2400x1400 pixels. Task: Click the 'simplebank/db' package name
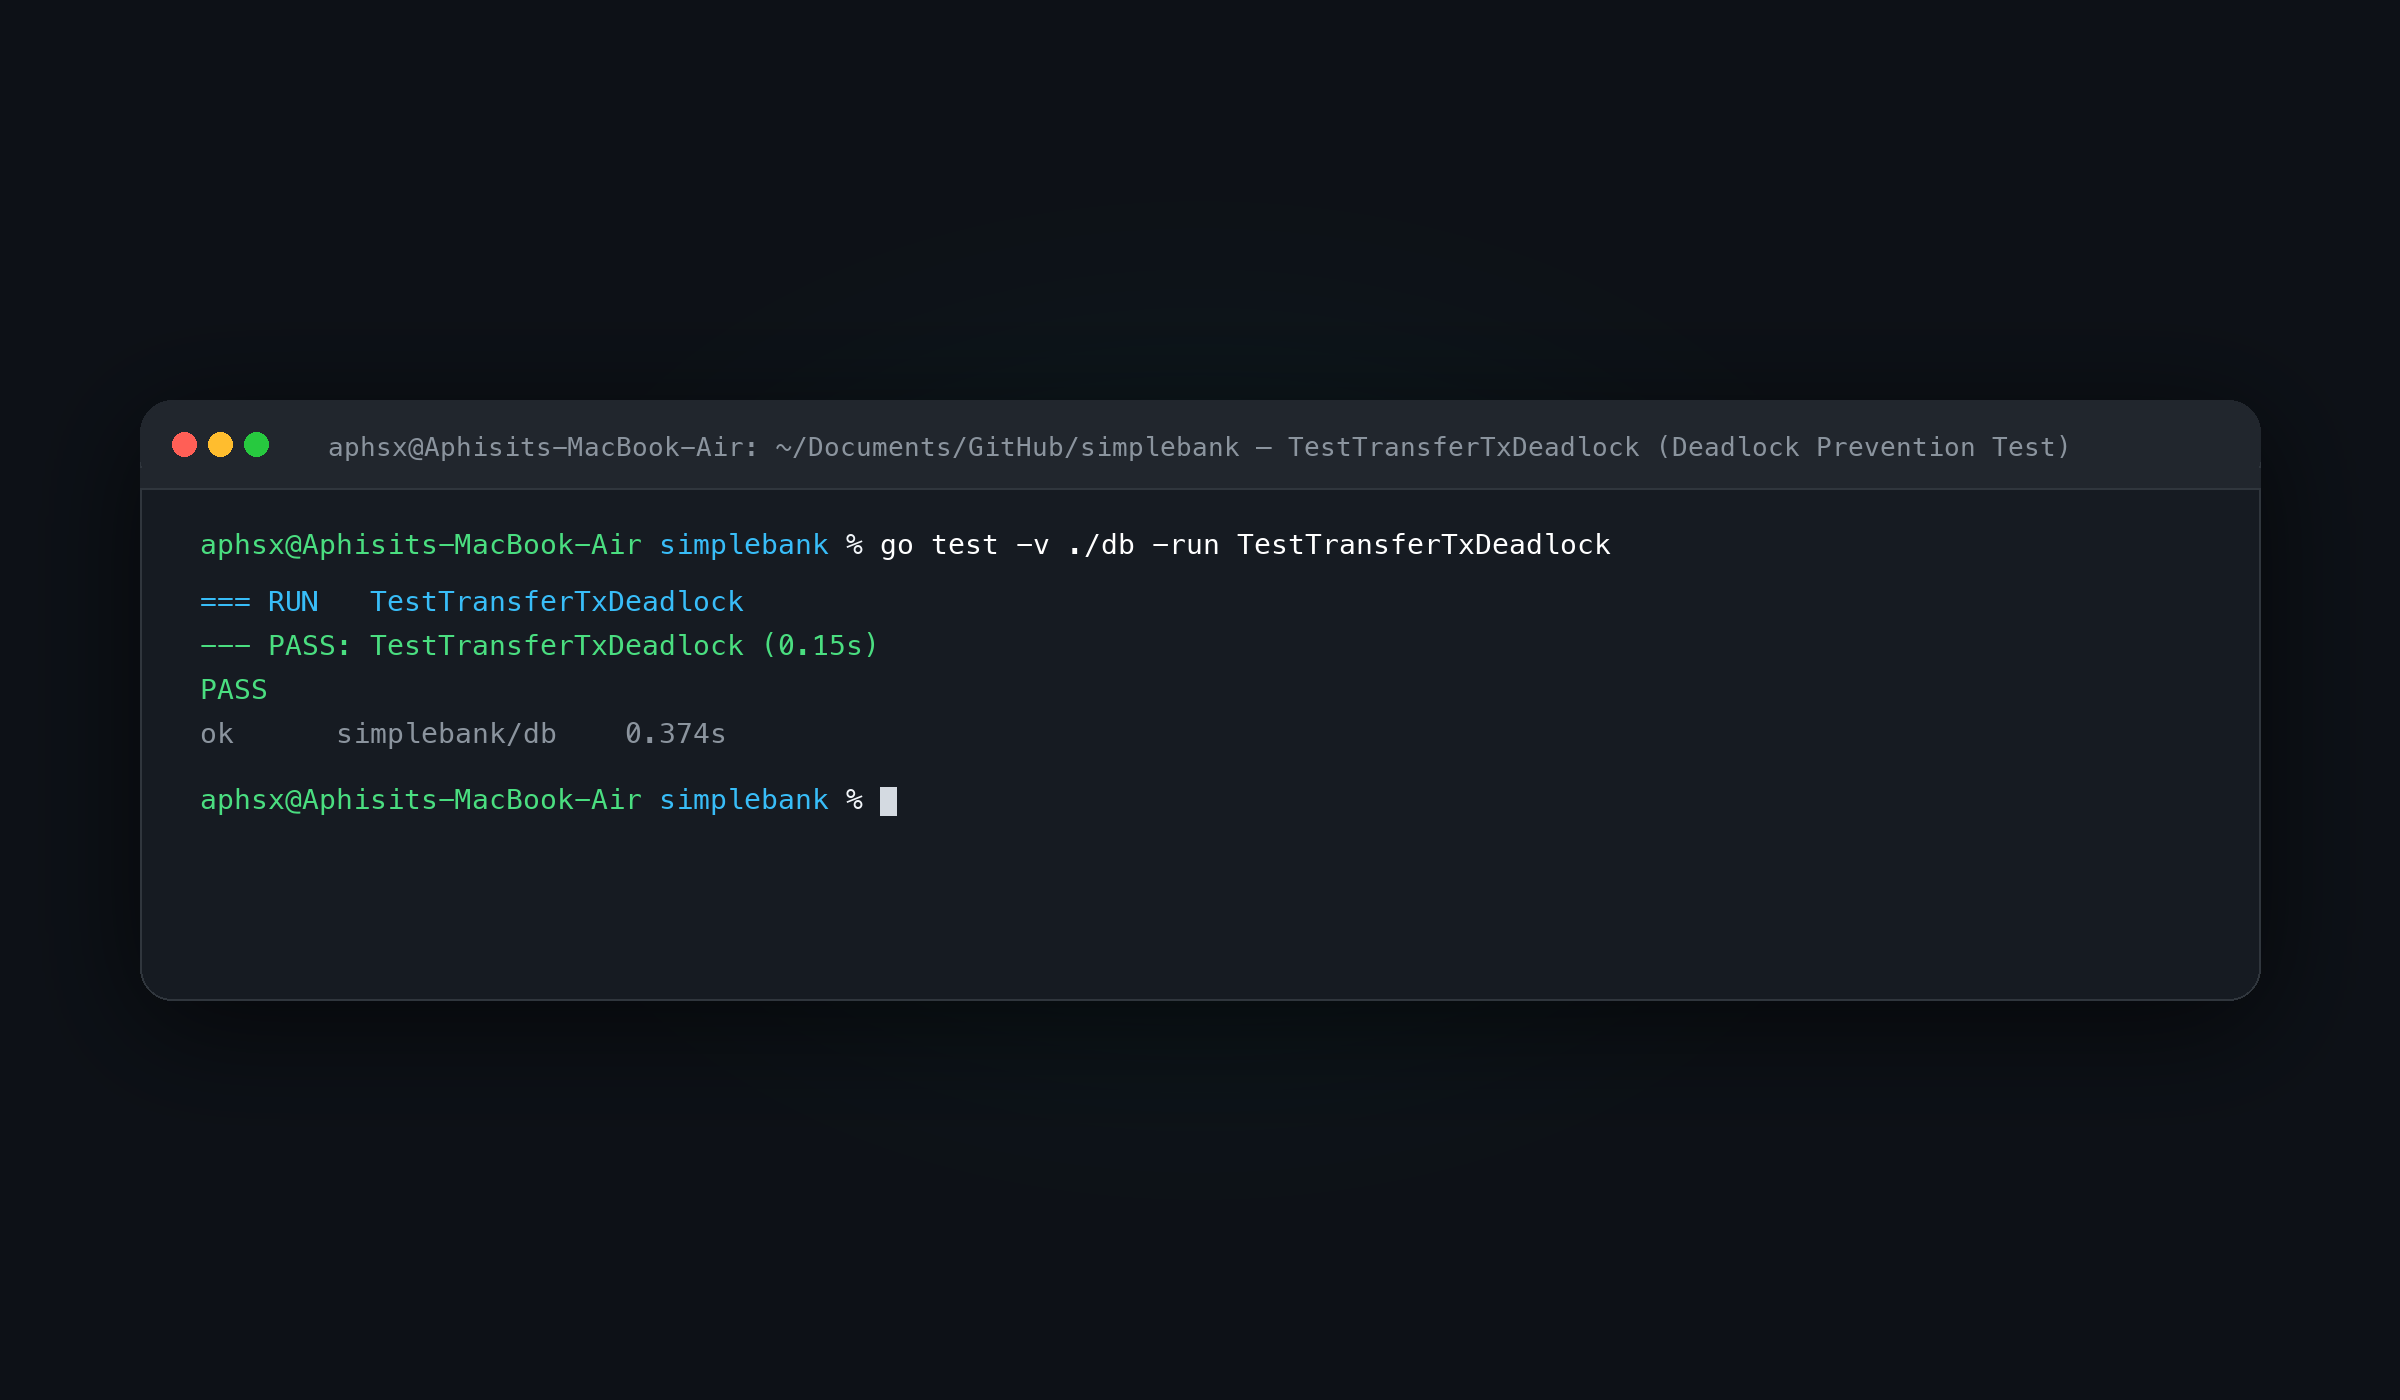coord(446,734)
